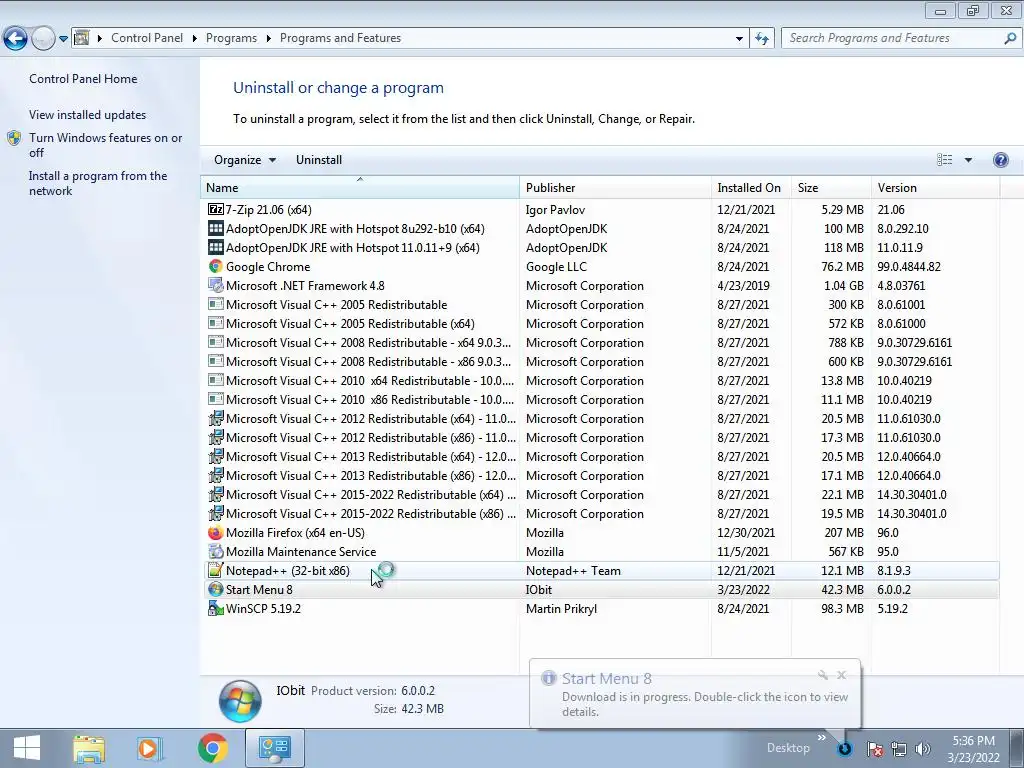Open Google Chrome from the taskbar
1024x768 pixels.
tap(212, 748)
